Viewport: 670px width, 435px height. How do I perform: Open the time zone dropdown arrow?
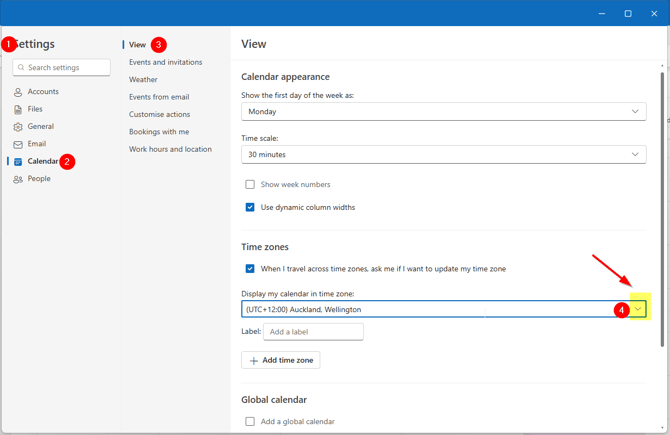(x=638, y=310)
